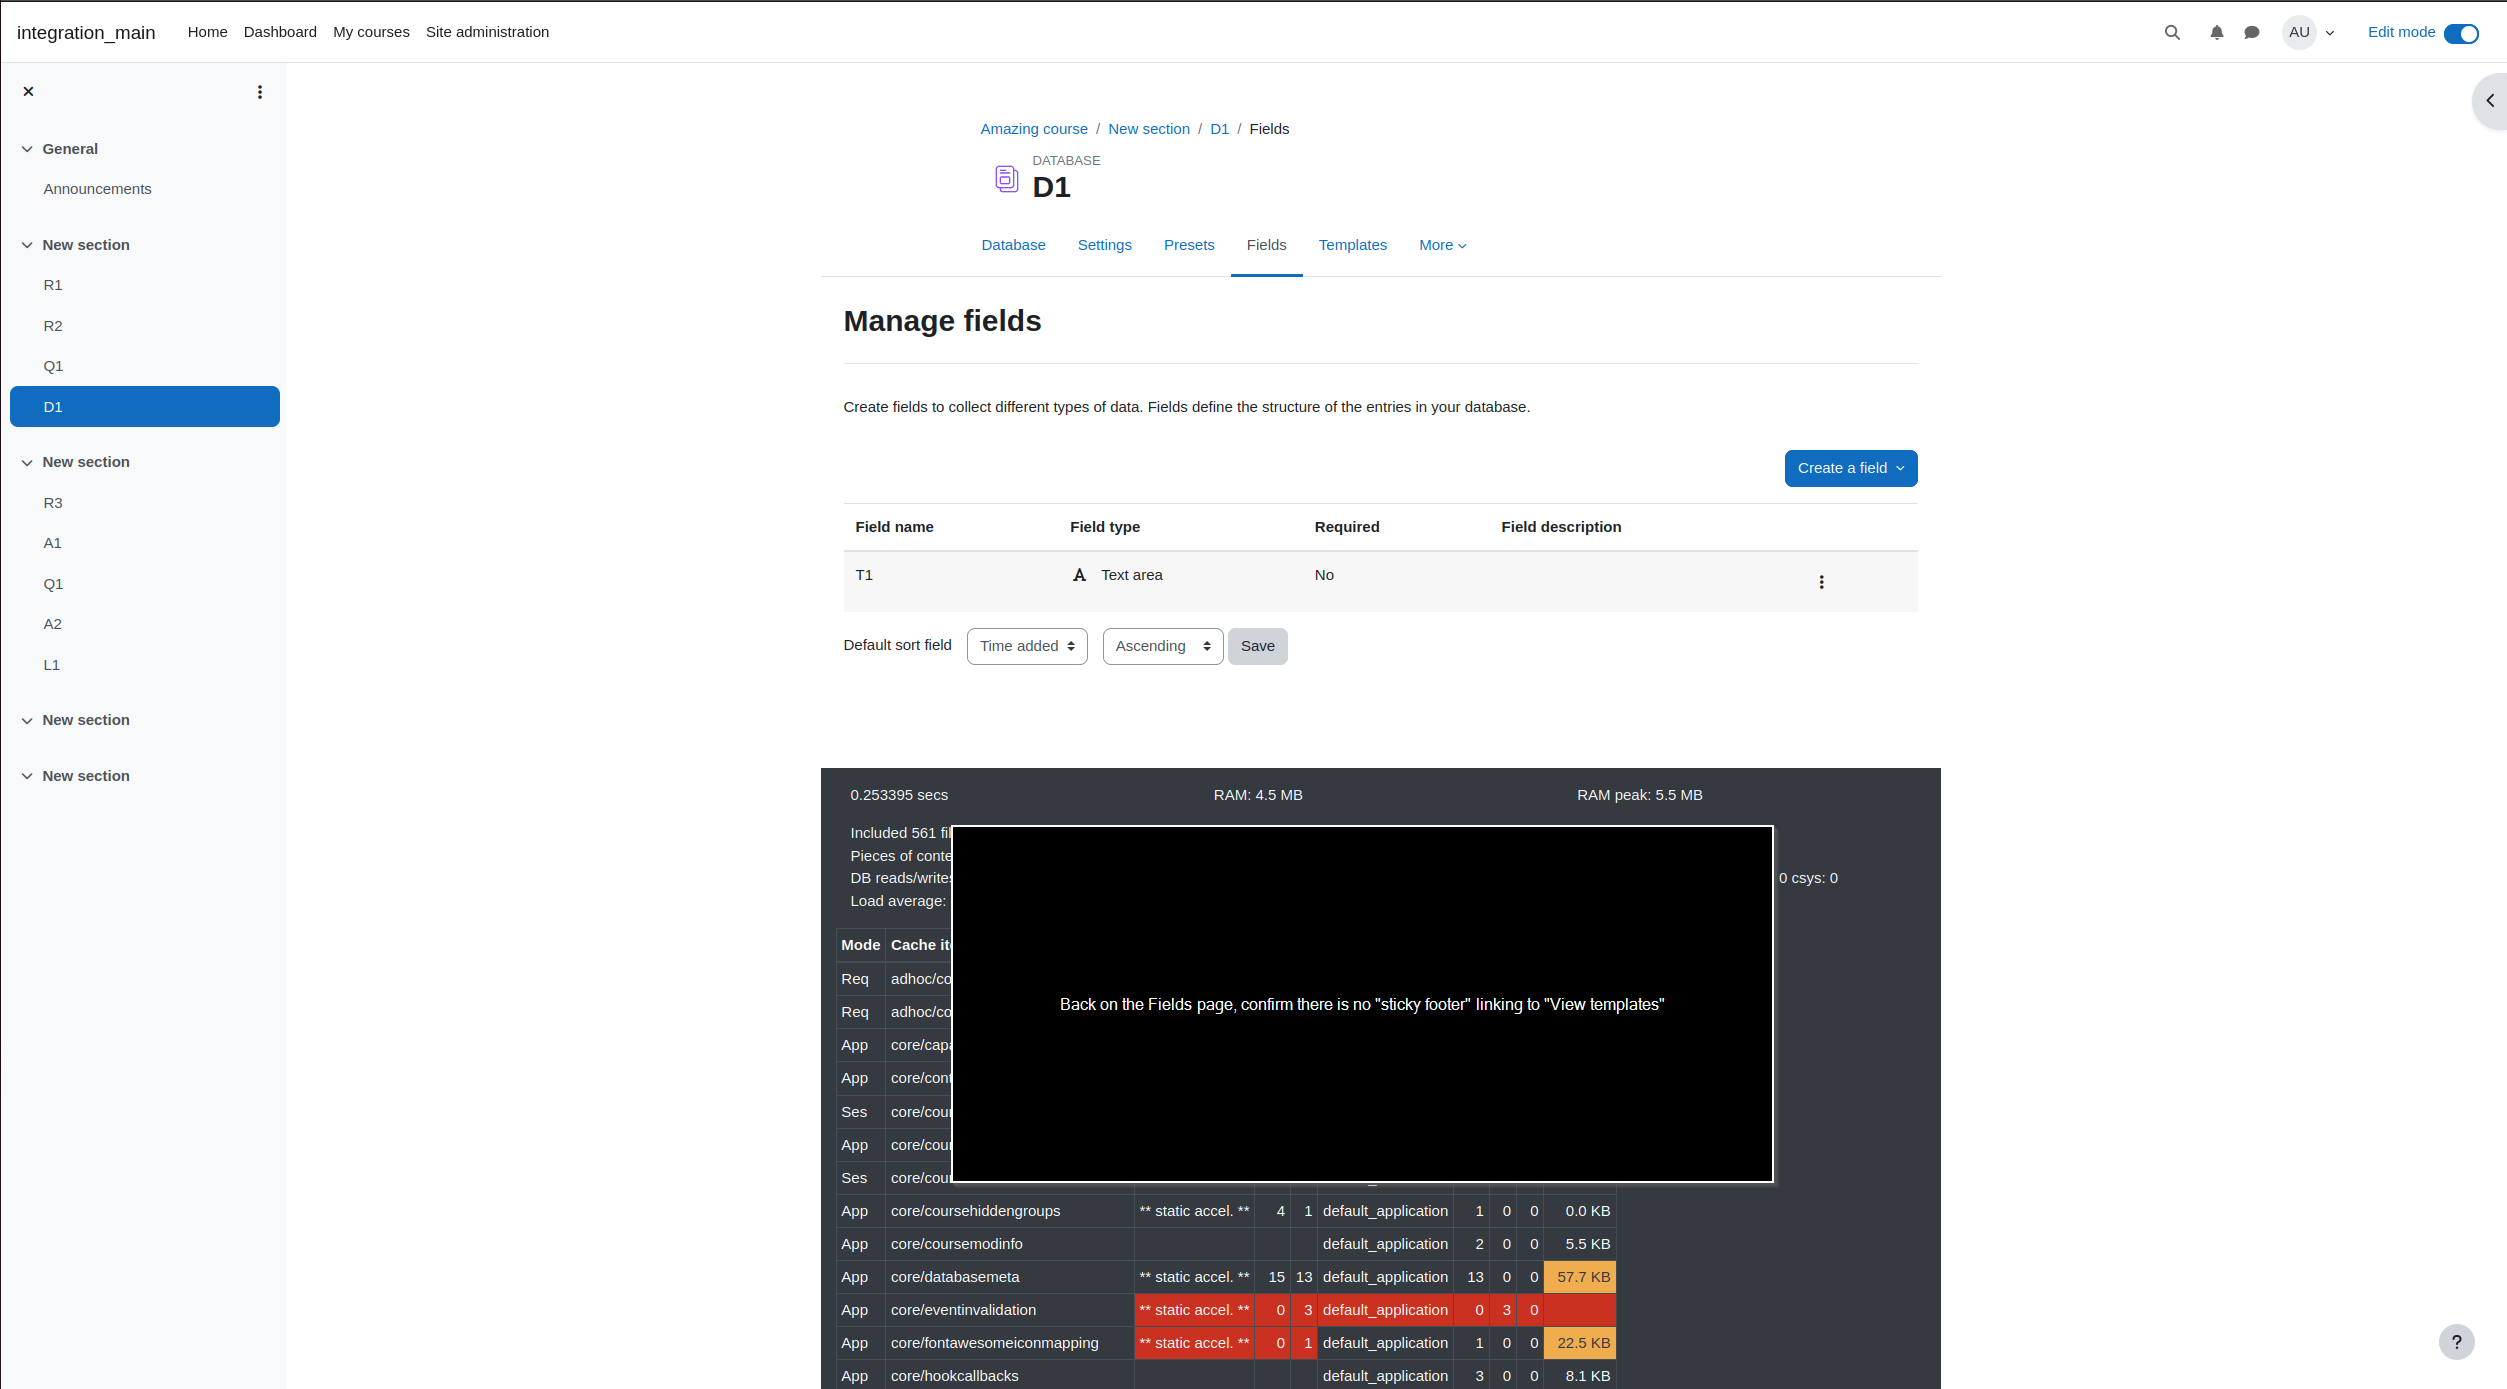The image size is (2507, 1389).
Task: Open actions menu for field T1
Action: pyautogui.click(x=1821, y=582)
